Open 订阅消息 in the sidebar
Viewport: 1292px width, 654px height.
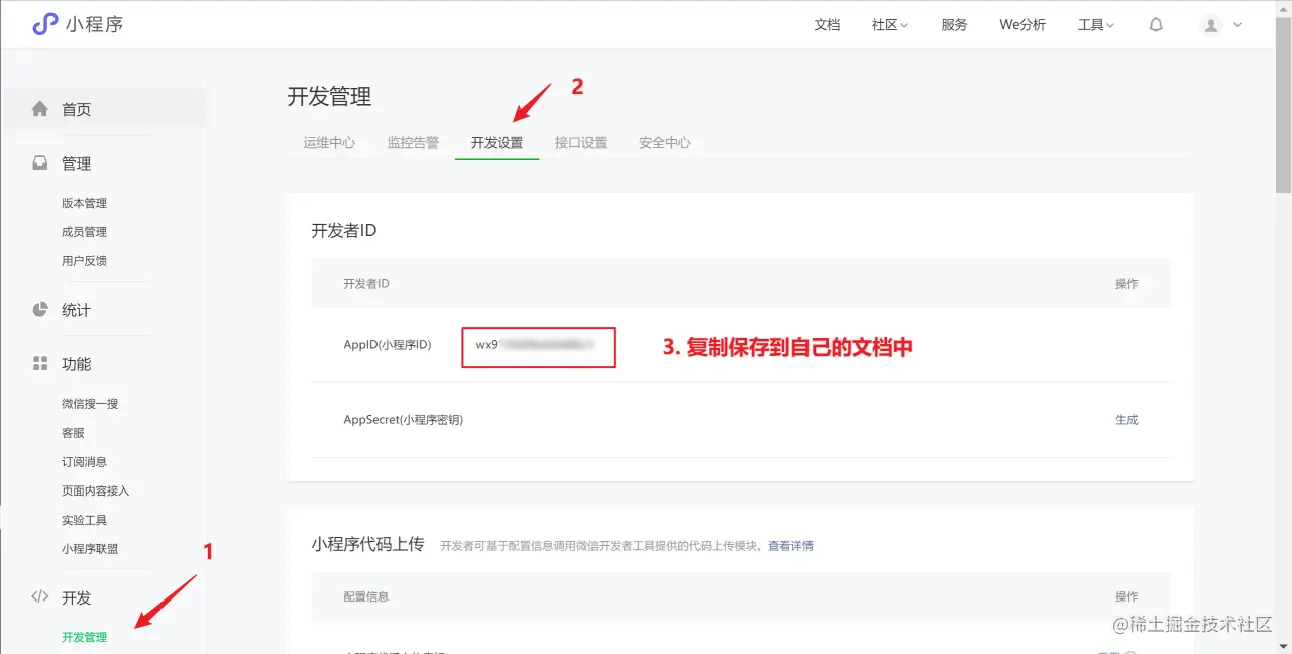click(84, 462)
